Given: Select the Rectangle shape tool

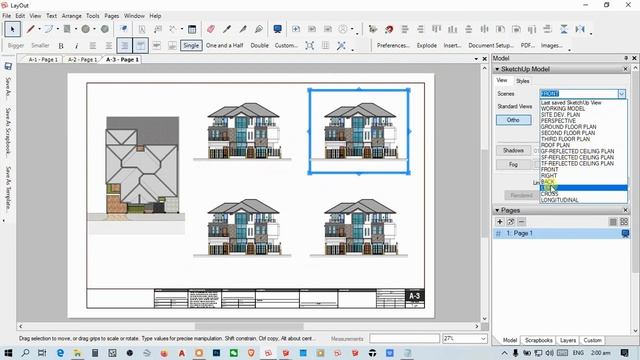Looking at the screenshot, I should click(x=67, y=29).
